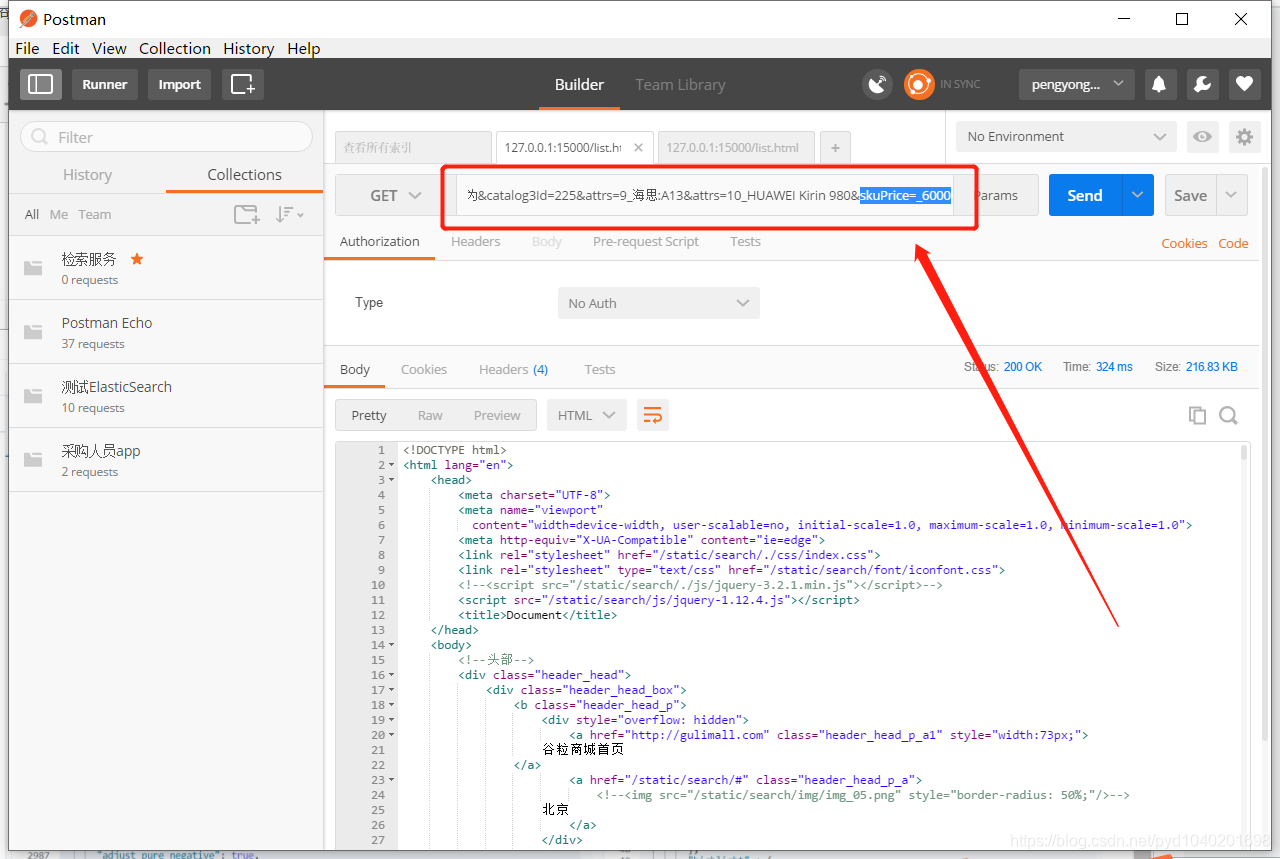Viewport: 1280px width, 859px height.
Task: Switch to the Team Library tab
Action: tap(680, 85)
